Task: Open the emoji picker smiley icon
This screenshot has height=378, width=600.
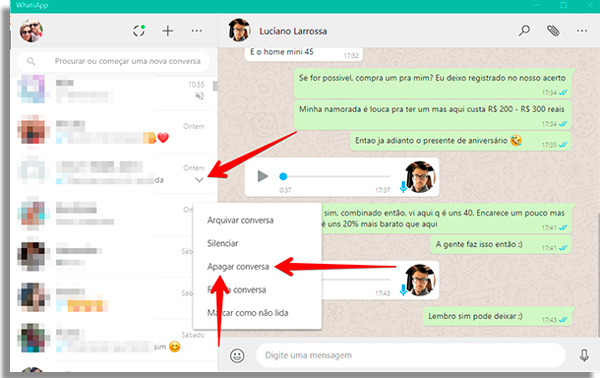Action: pyautogui.click(x=237, y=355)
